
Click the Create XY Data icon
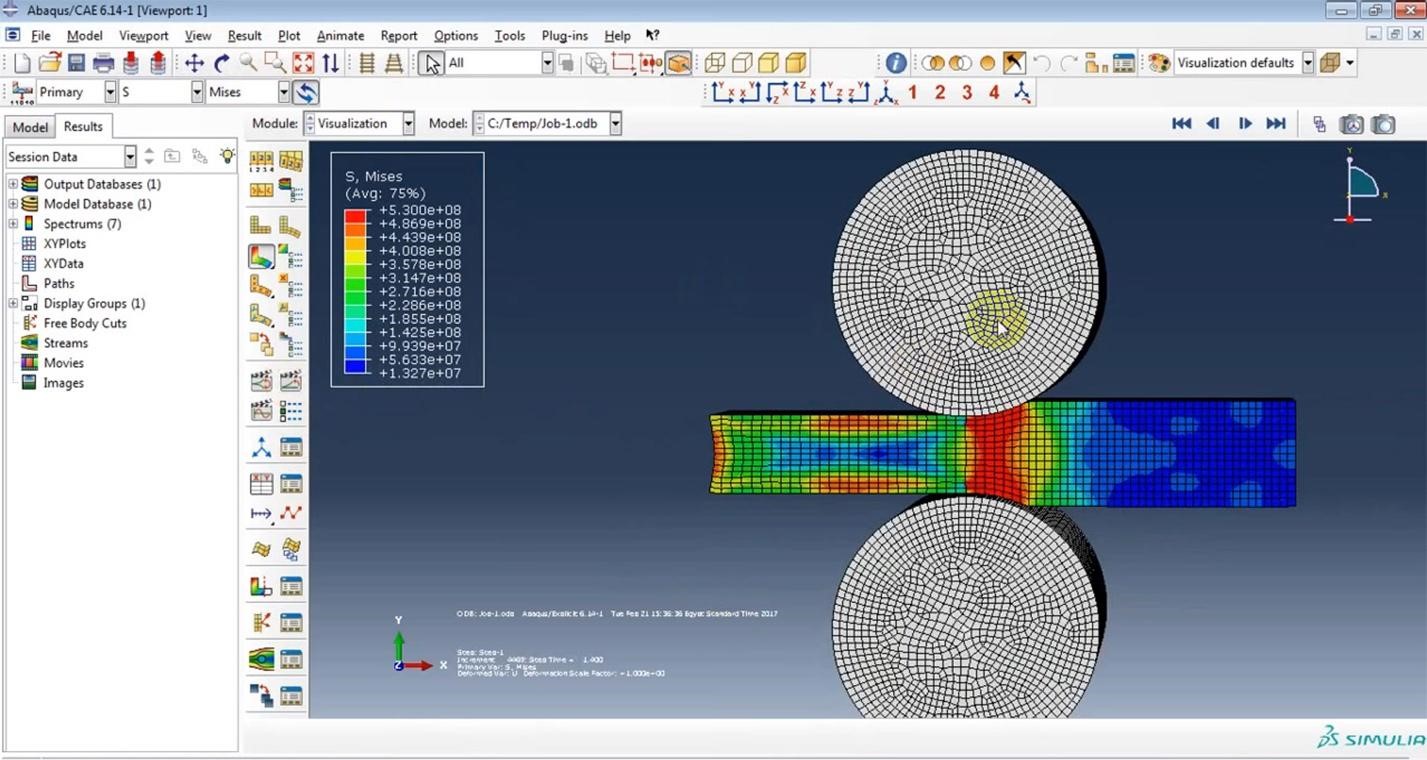[x=261, y=484]
